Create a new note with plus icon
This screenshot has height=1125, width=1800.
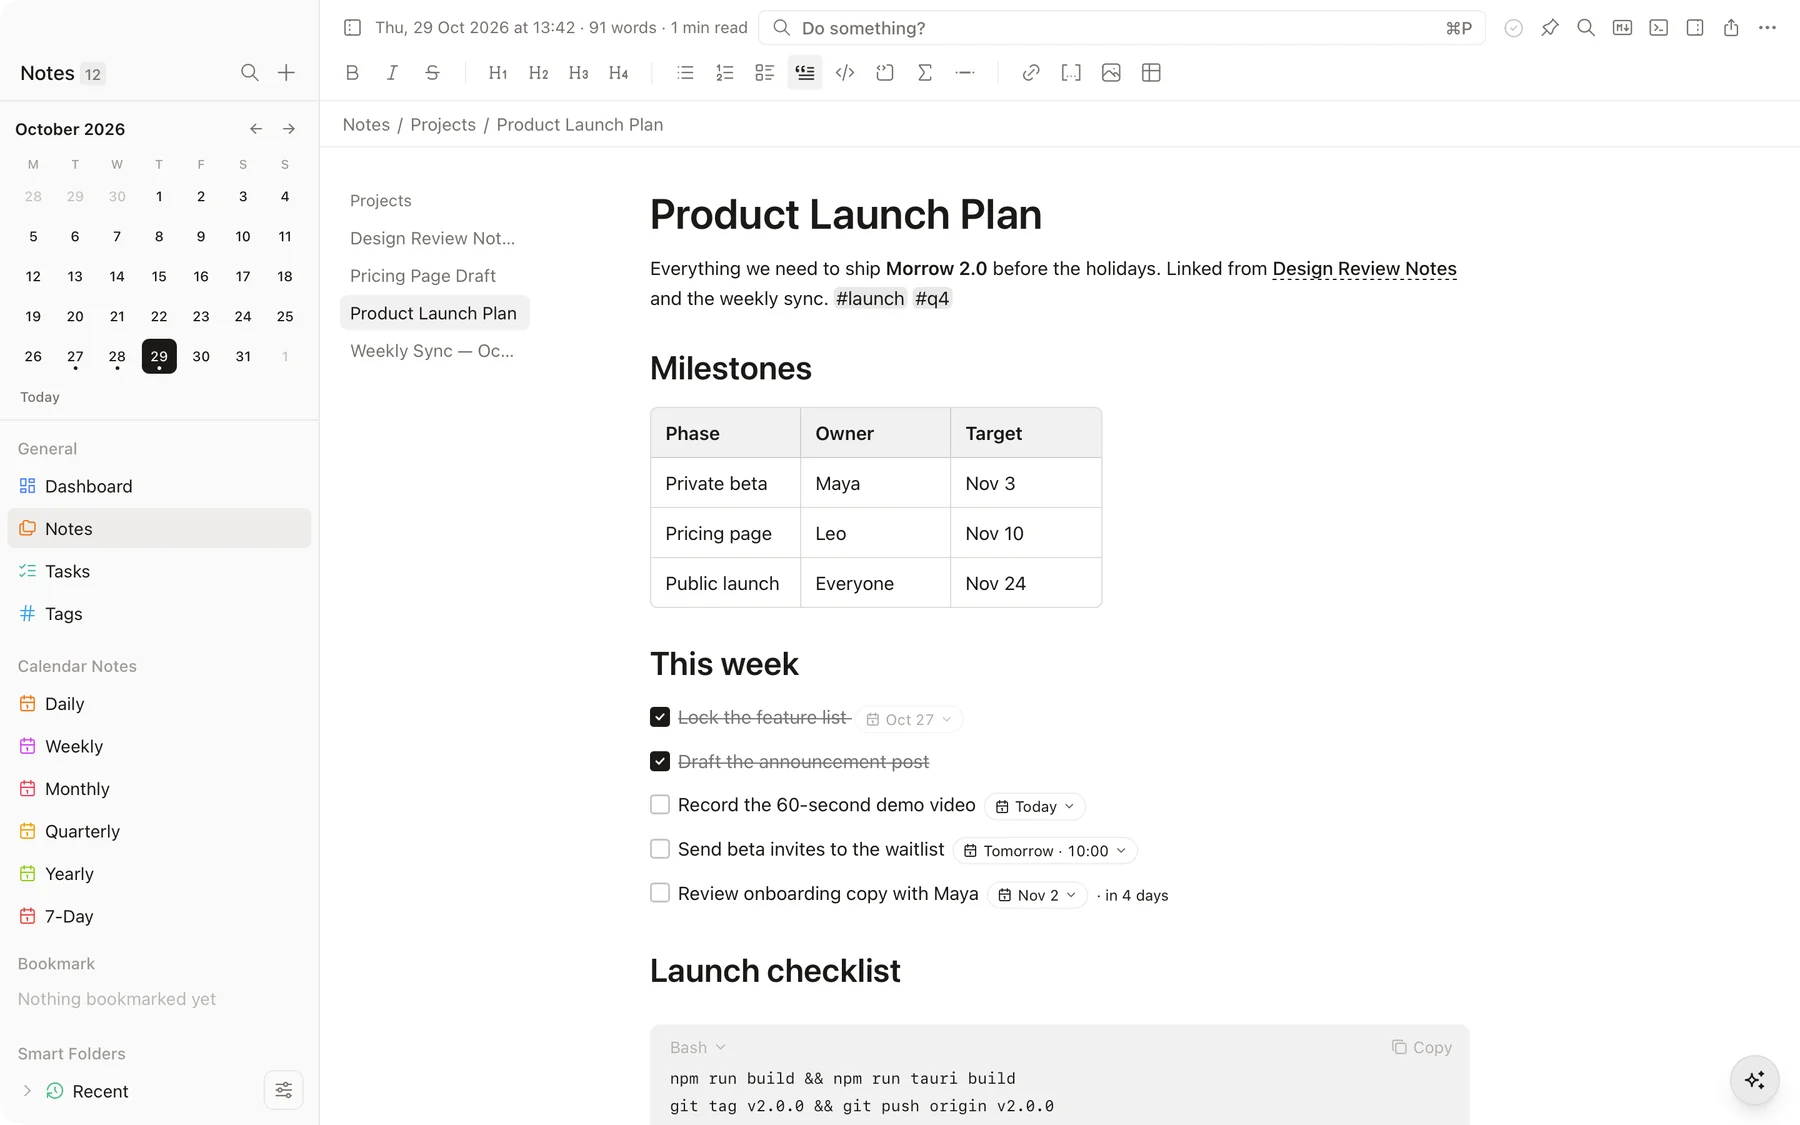[286, 73]
